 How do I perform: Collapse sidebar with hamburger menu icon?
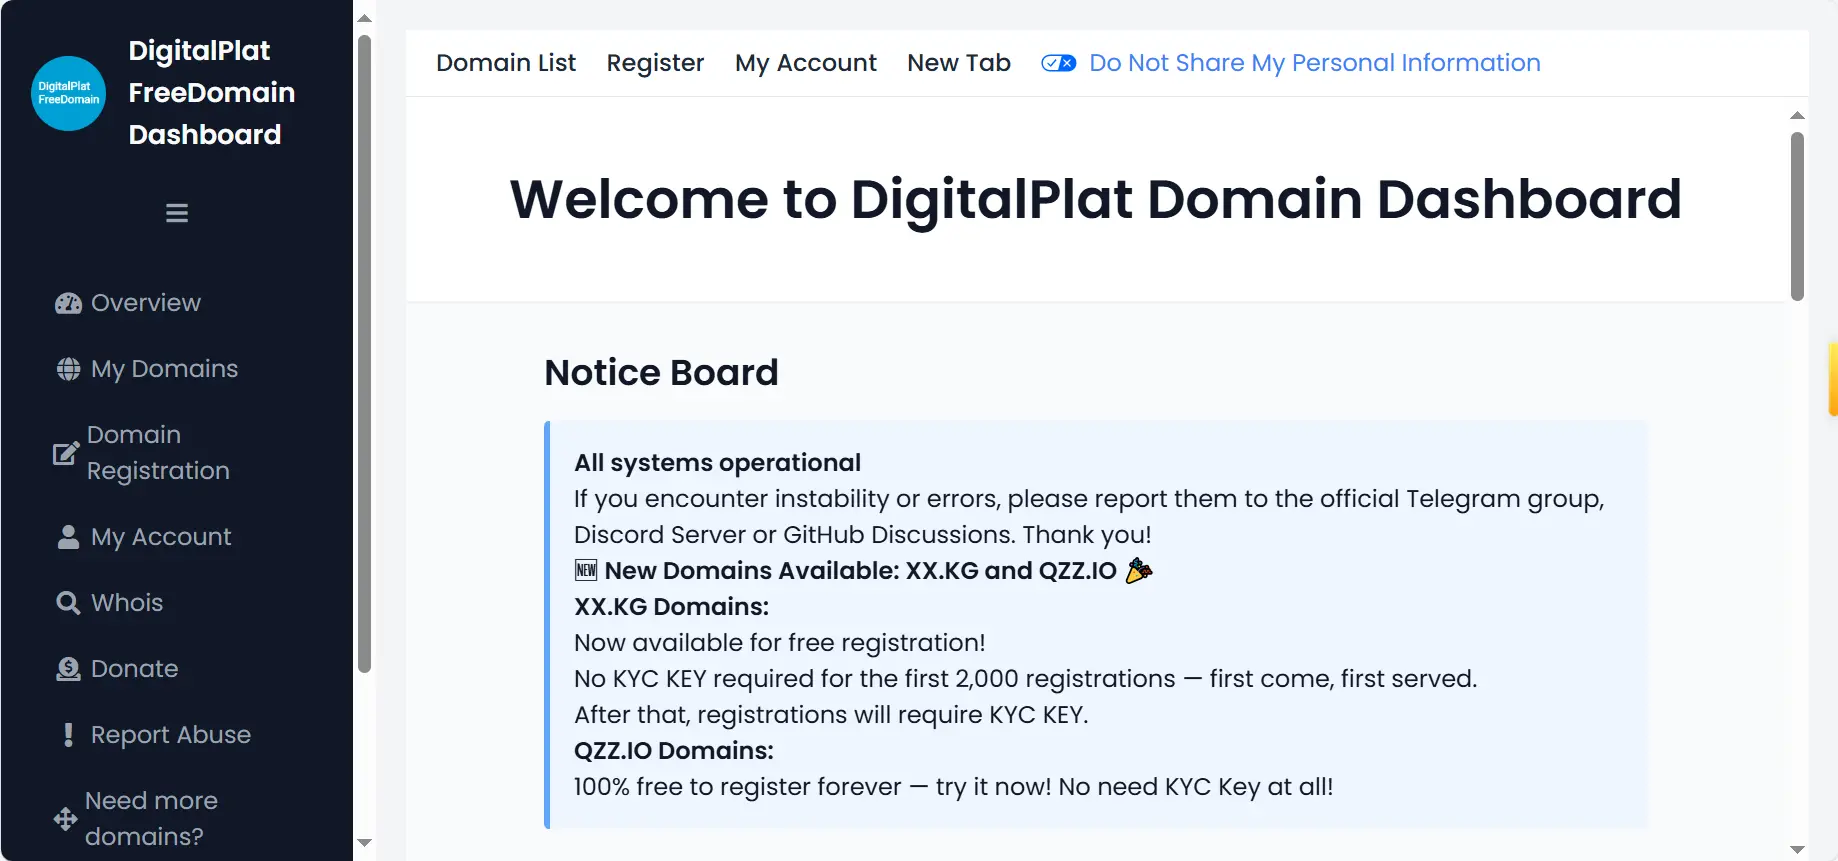click(x=177, y=213)
